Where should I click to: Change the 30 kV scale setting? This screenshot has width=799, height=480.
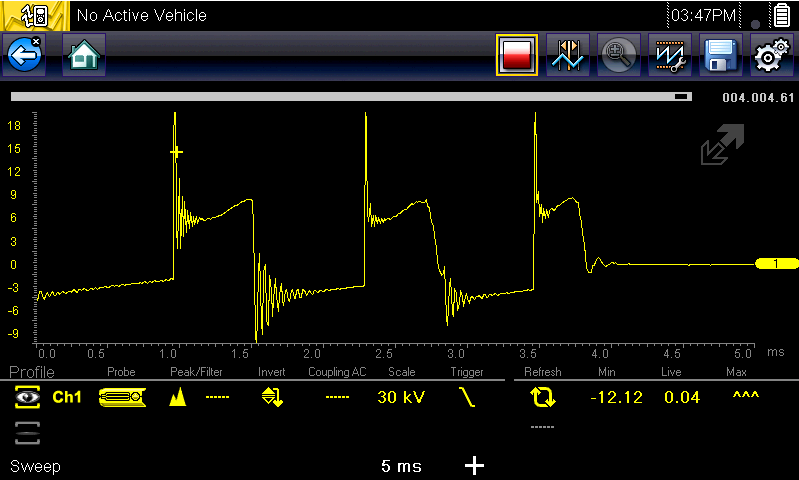point(401,397)
